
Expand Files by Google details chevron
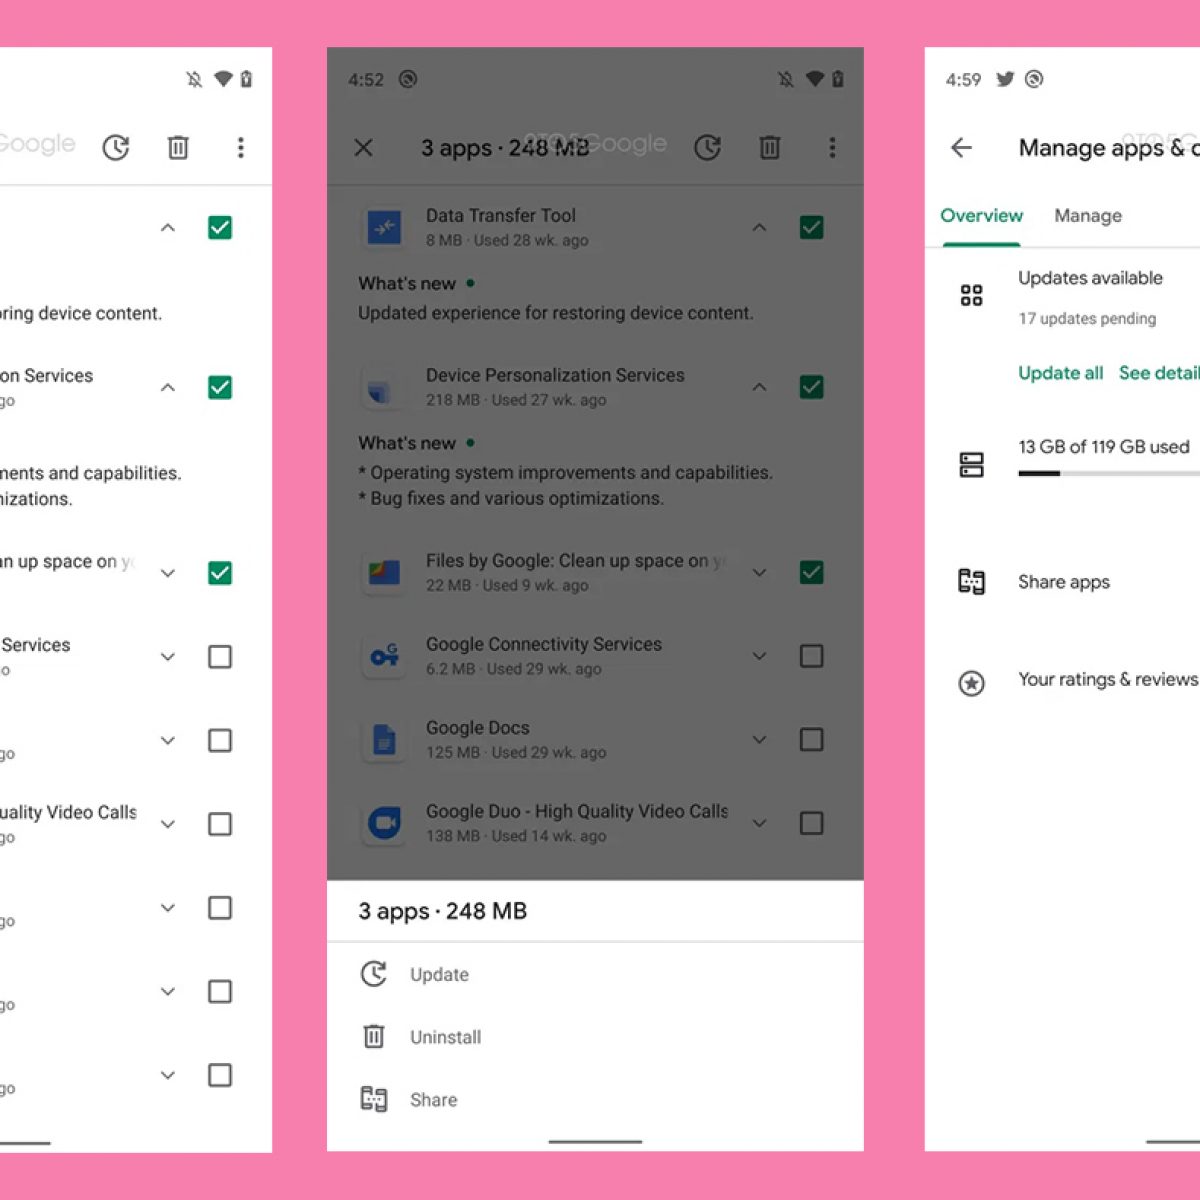760,573
